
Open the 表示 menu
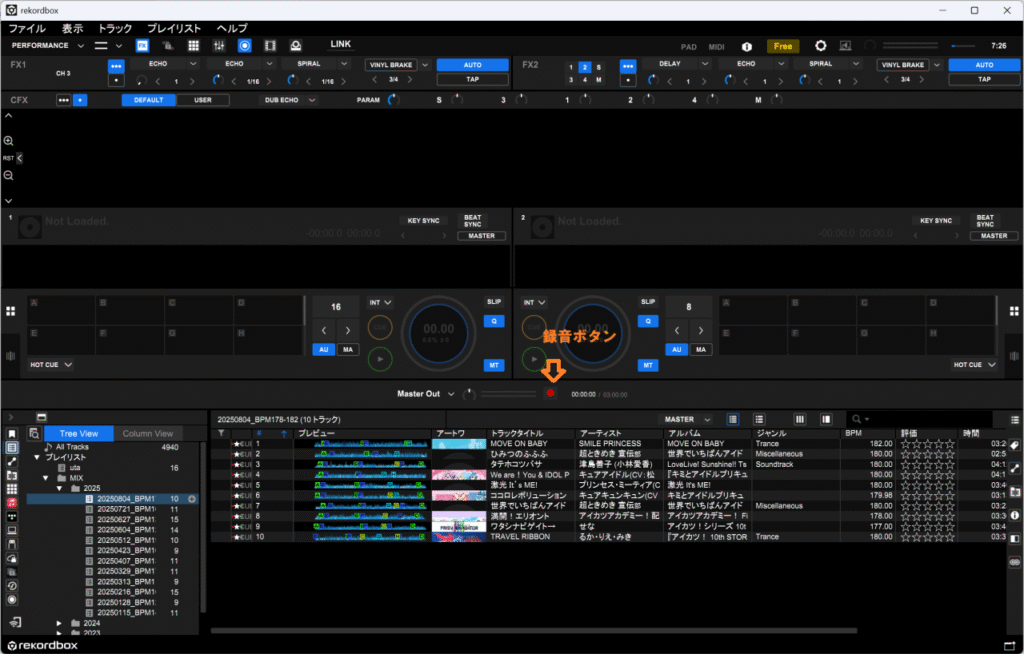[x=72, y=28]
